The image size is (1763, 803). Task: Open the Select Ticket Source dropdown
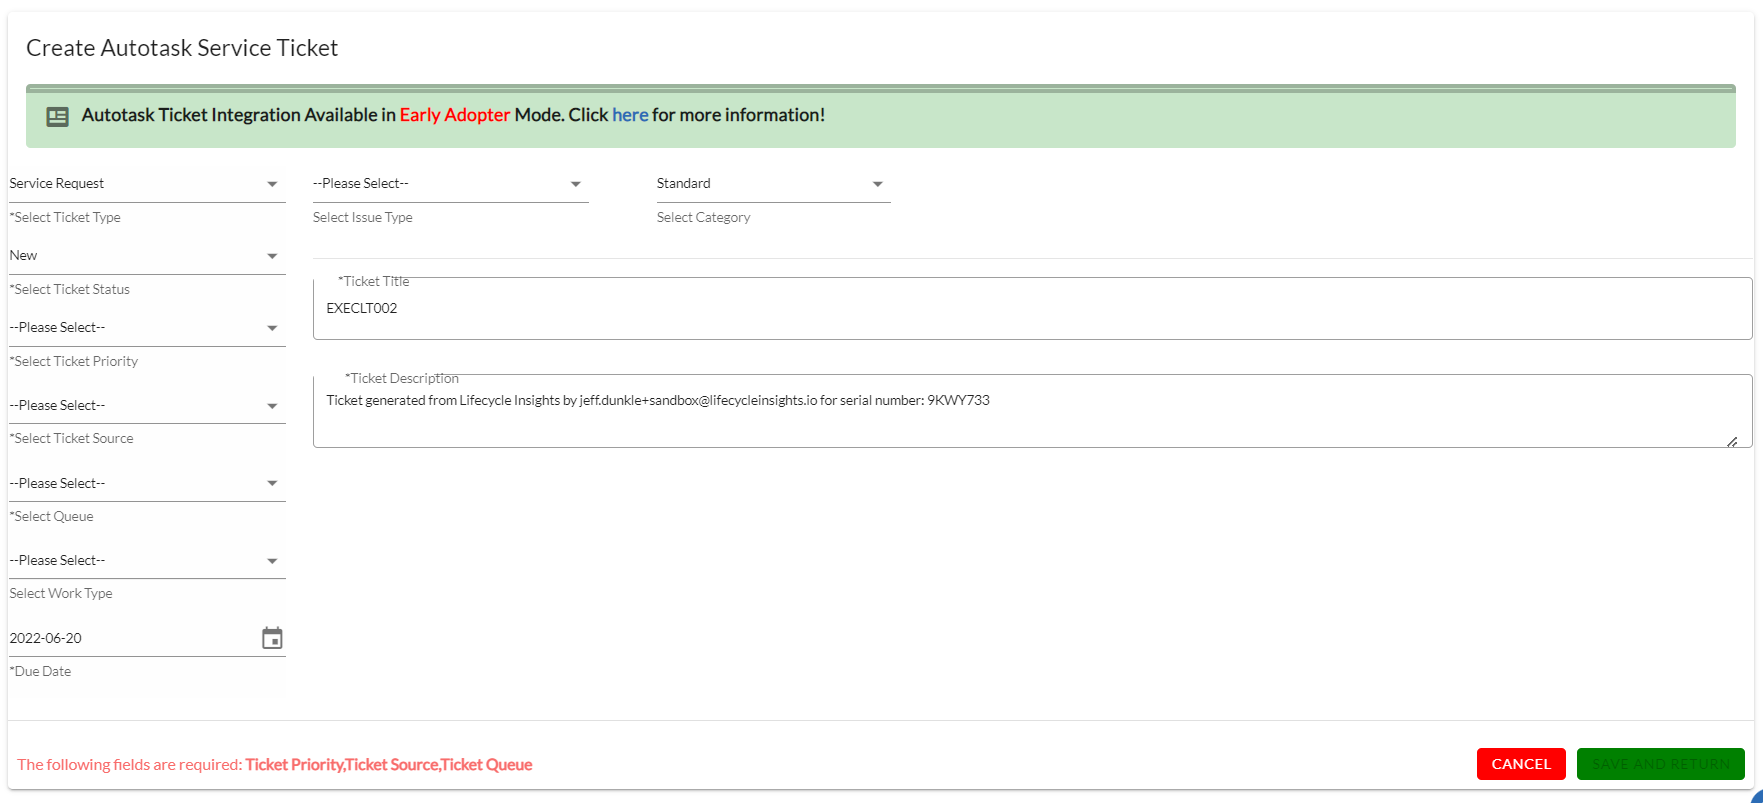(x=147, y=405)
